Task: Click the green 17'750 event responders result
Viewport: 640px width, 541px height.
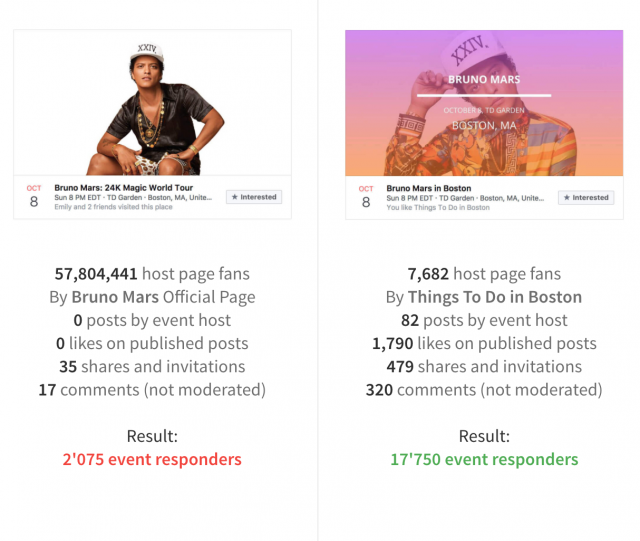Action: [x=484, y=459]
